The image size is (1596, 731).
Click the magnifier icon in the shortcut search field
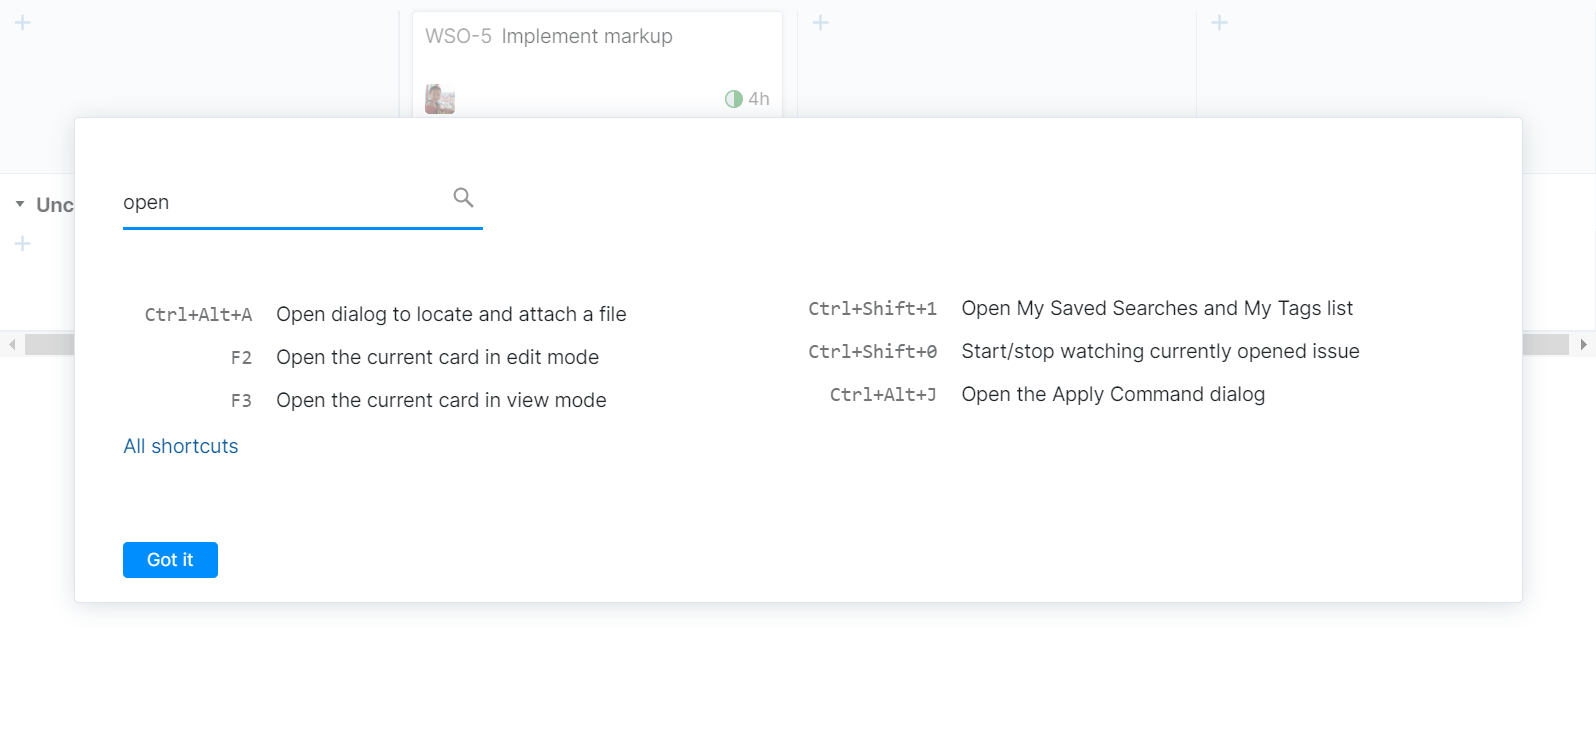(x=463, y=197)
